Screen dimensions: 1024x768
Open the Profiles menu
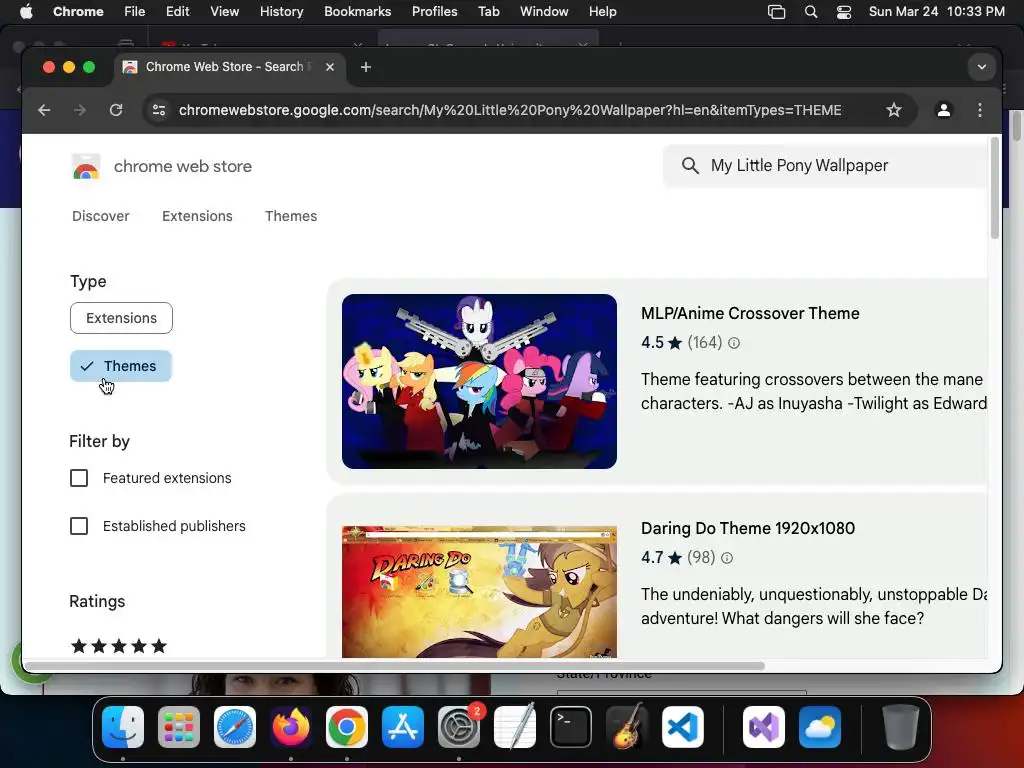coord(434,12)
